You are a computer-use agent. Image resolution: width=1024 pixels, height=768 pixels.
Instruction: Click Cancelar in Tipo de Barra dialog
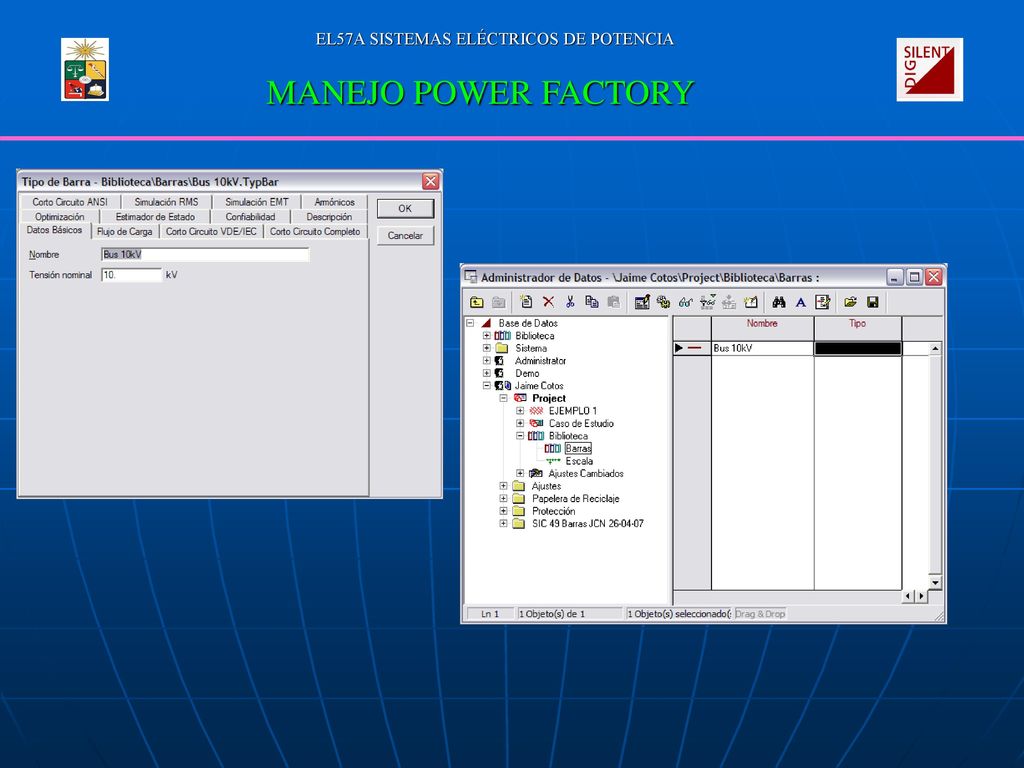click(x=405, y=235)
